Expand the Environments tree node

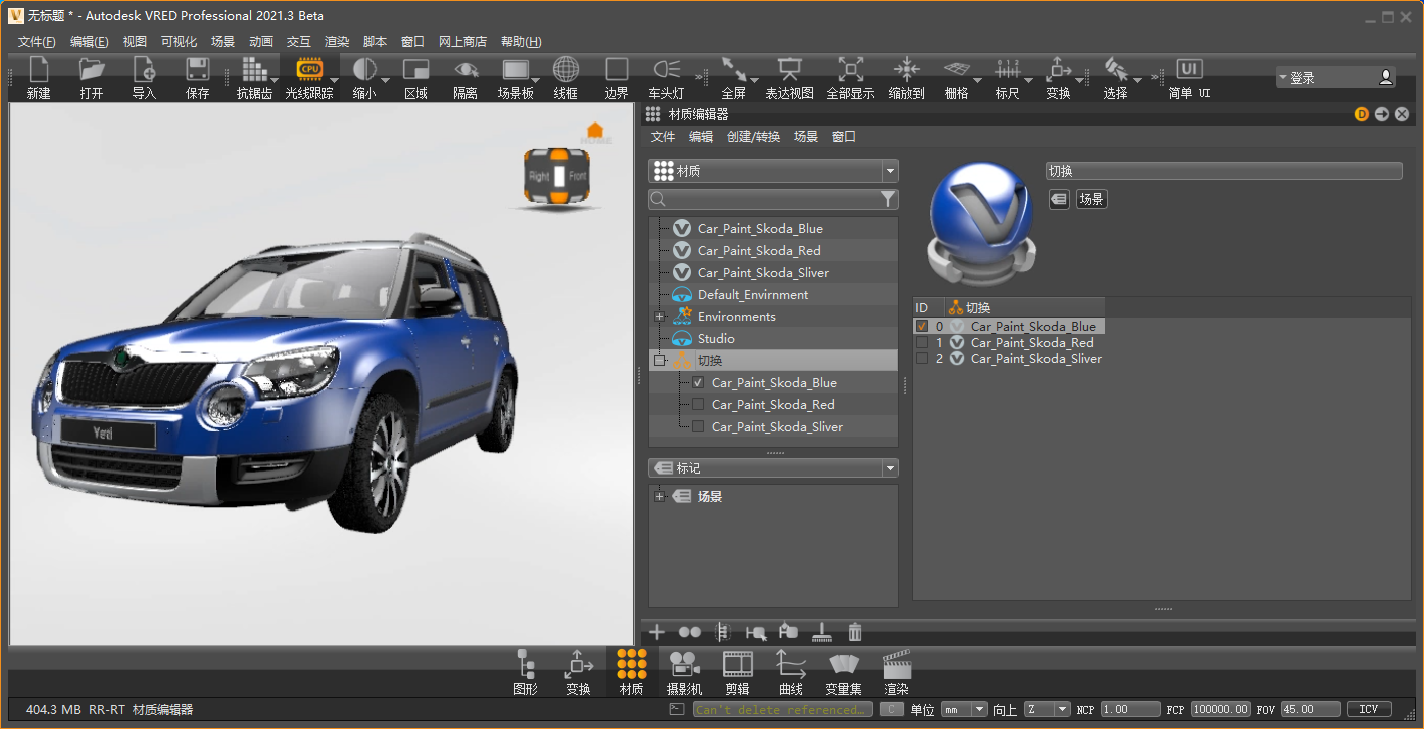tap(659, 317)
